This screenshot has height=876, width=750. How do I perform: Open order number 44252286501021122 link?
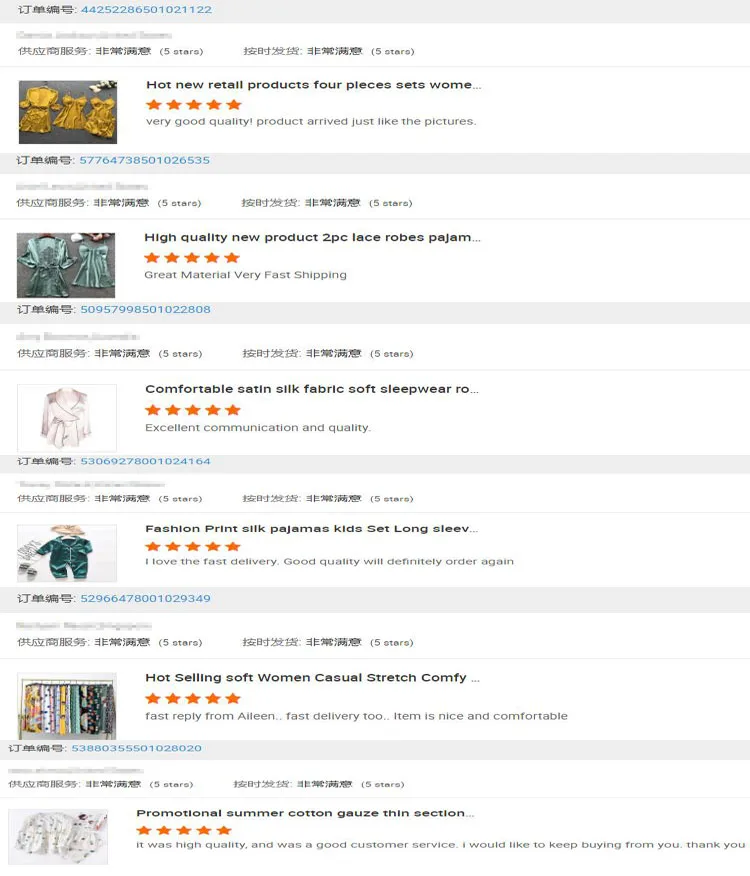[146, 9]
